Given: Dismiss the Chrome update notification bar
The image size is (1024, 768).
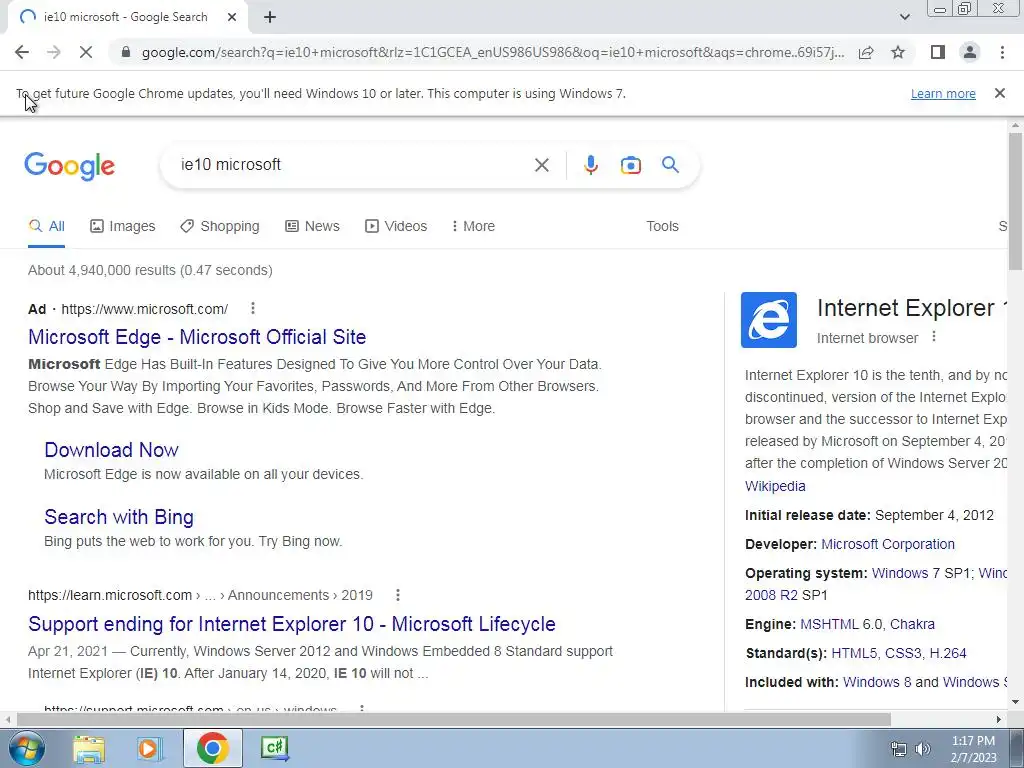Looking at the screenshot, I should [x=1000, y=93].
